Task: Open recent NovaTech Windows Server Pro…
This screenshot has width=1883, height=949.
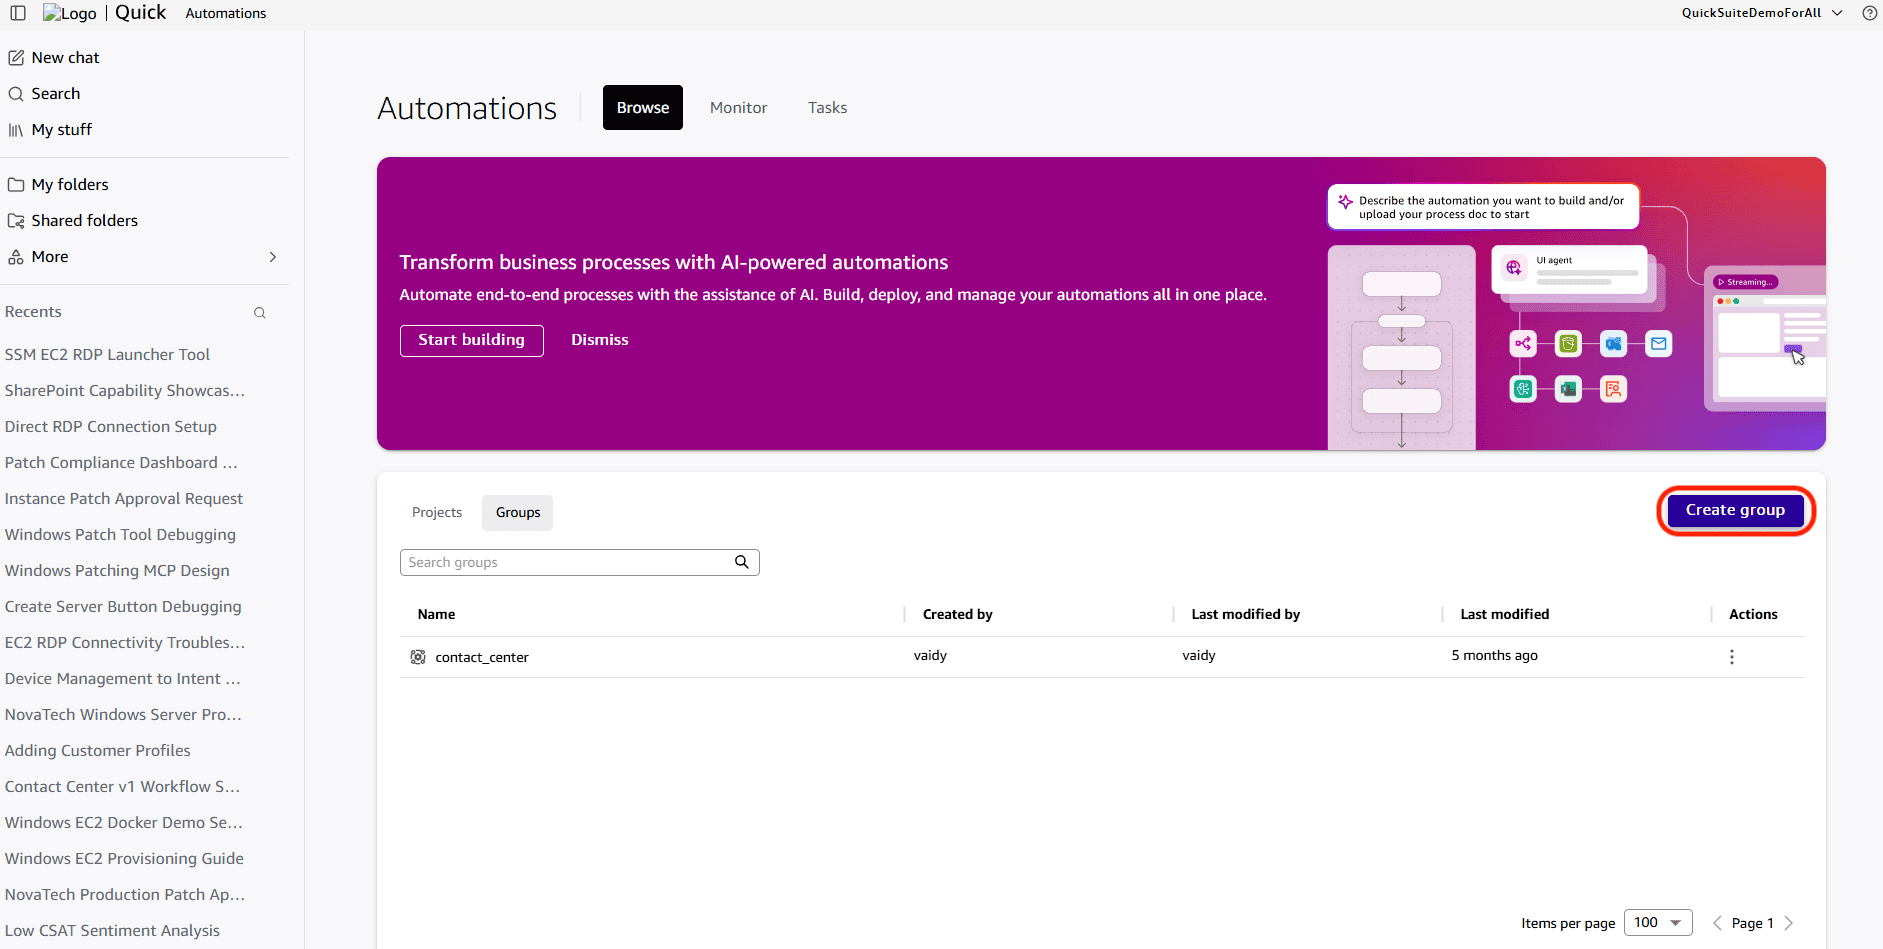Action: 123,715
